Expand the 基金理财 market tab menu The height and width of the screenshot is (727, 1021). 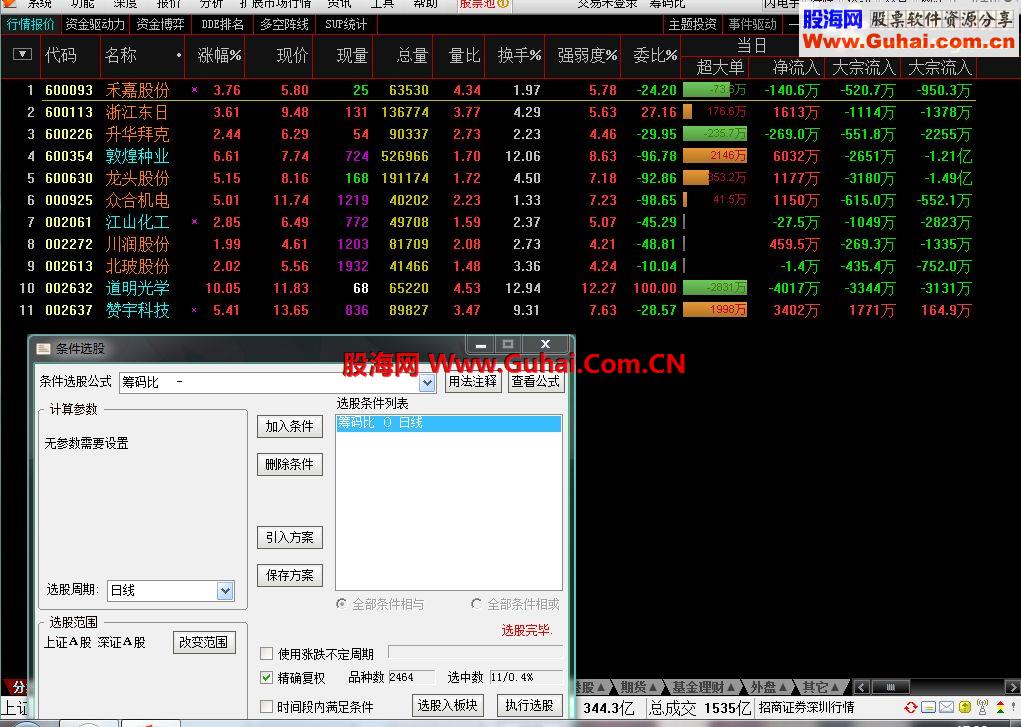tap(703, 687)
